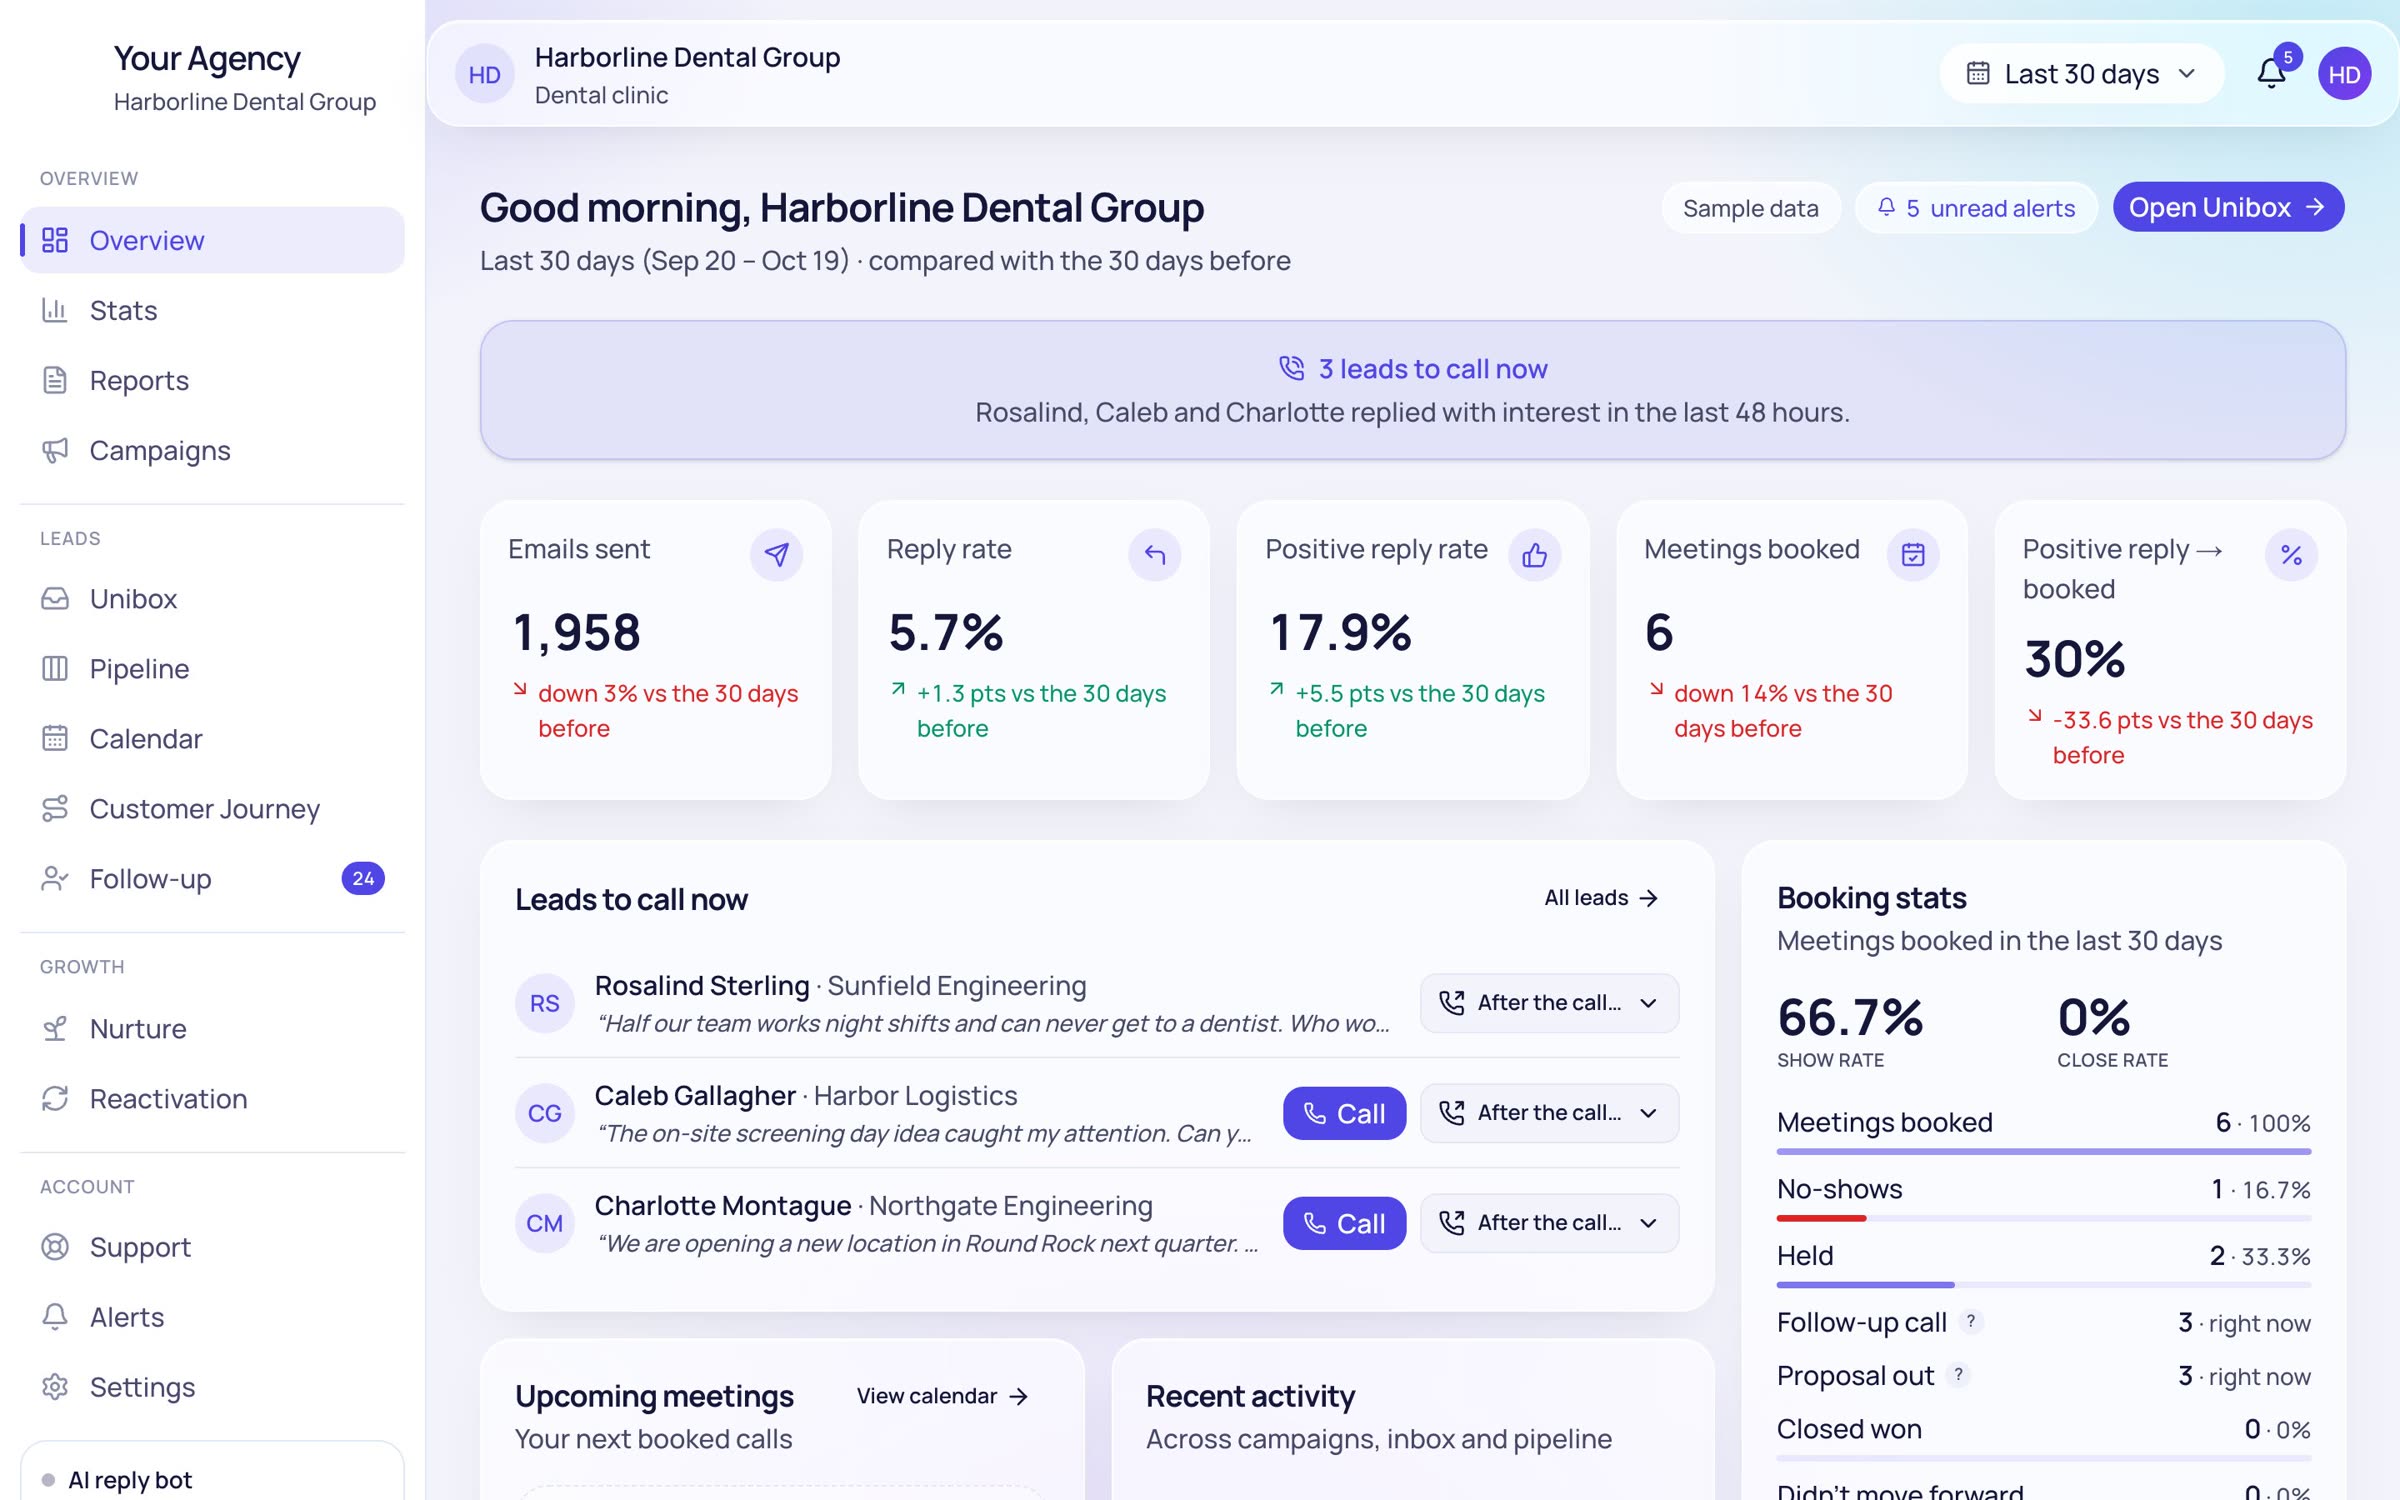Click the Meetings booked calendar icon
Image resolution: width=2400 pixels, height=1500 pixels.
(1913, 554)
